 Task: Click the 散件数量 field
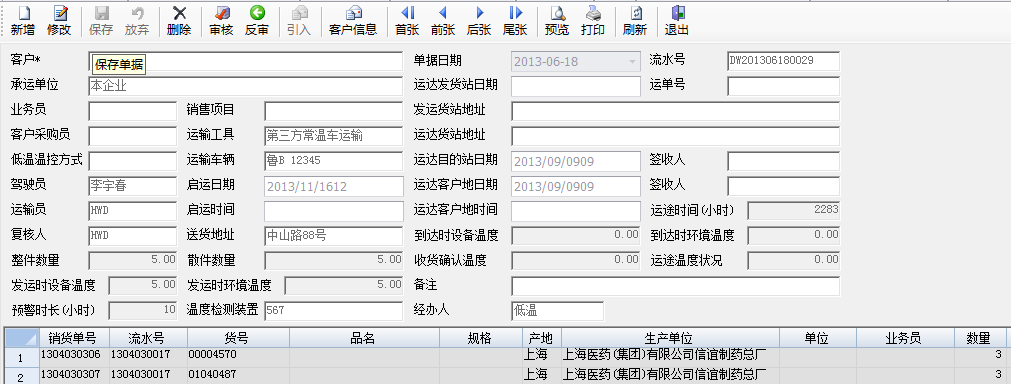[333, 260]
